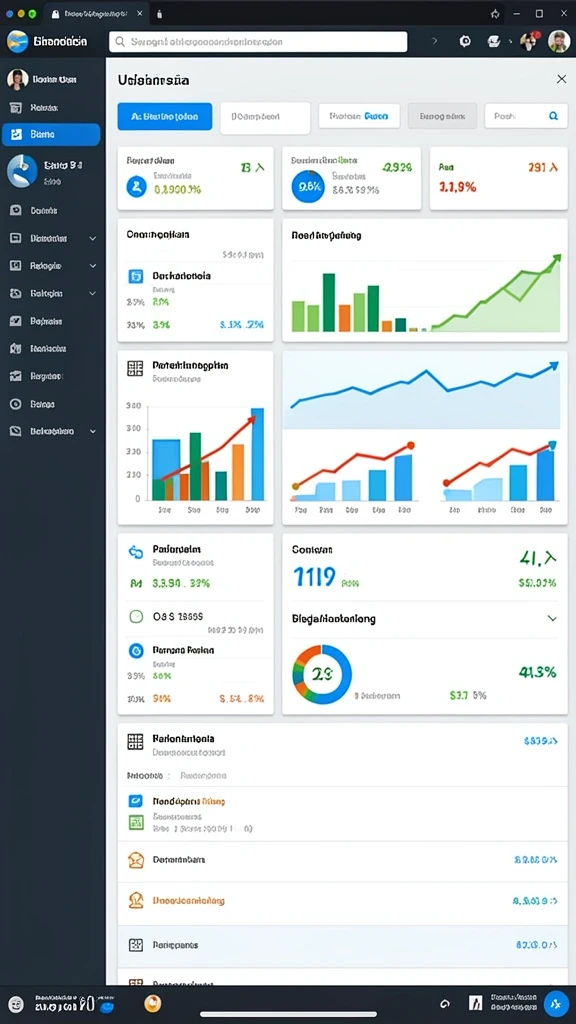Screen dimensions: 576x1024
Task: Open the chat bubble icon in top header
Action: pos(494,41)
